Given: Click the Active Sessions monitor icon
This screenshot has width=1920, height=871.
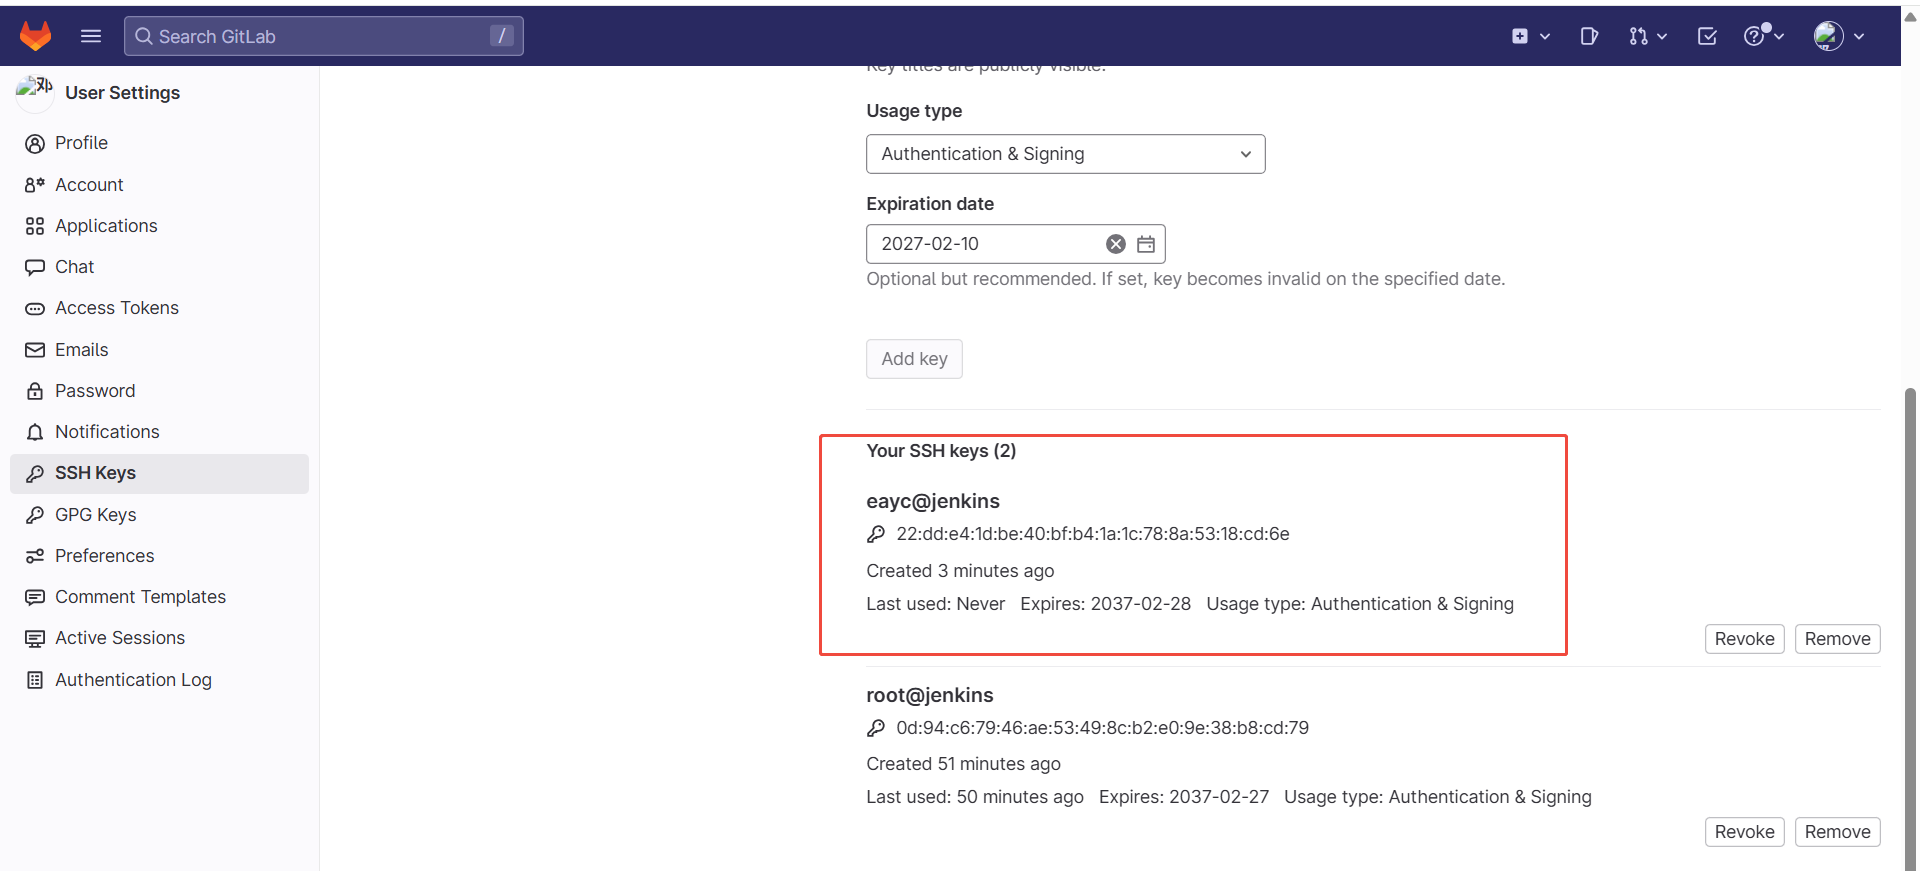Looking at the screenshot, I should [35, 638].
